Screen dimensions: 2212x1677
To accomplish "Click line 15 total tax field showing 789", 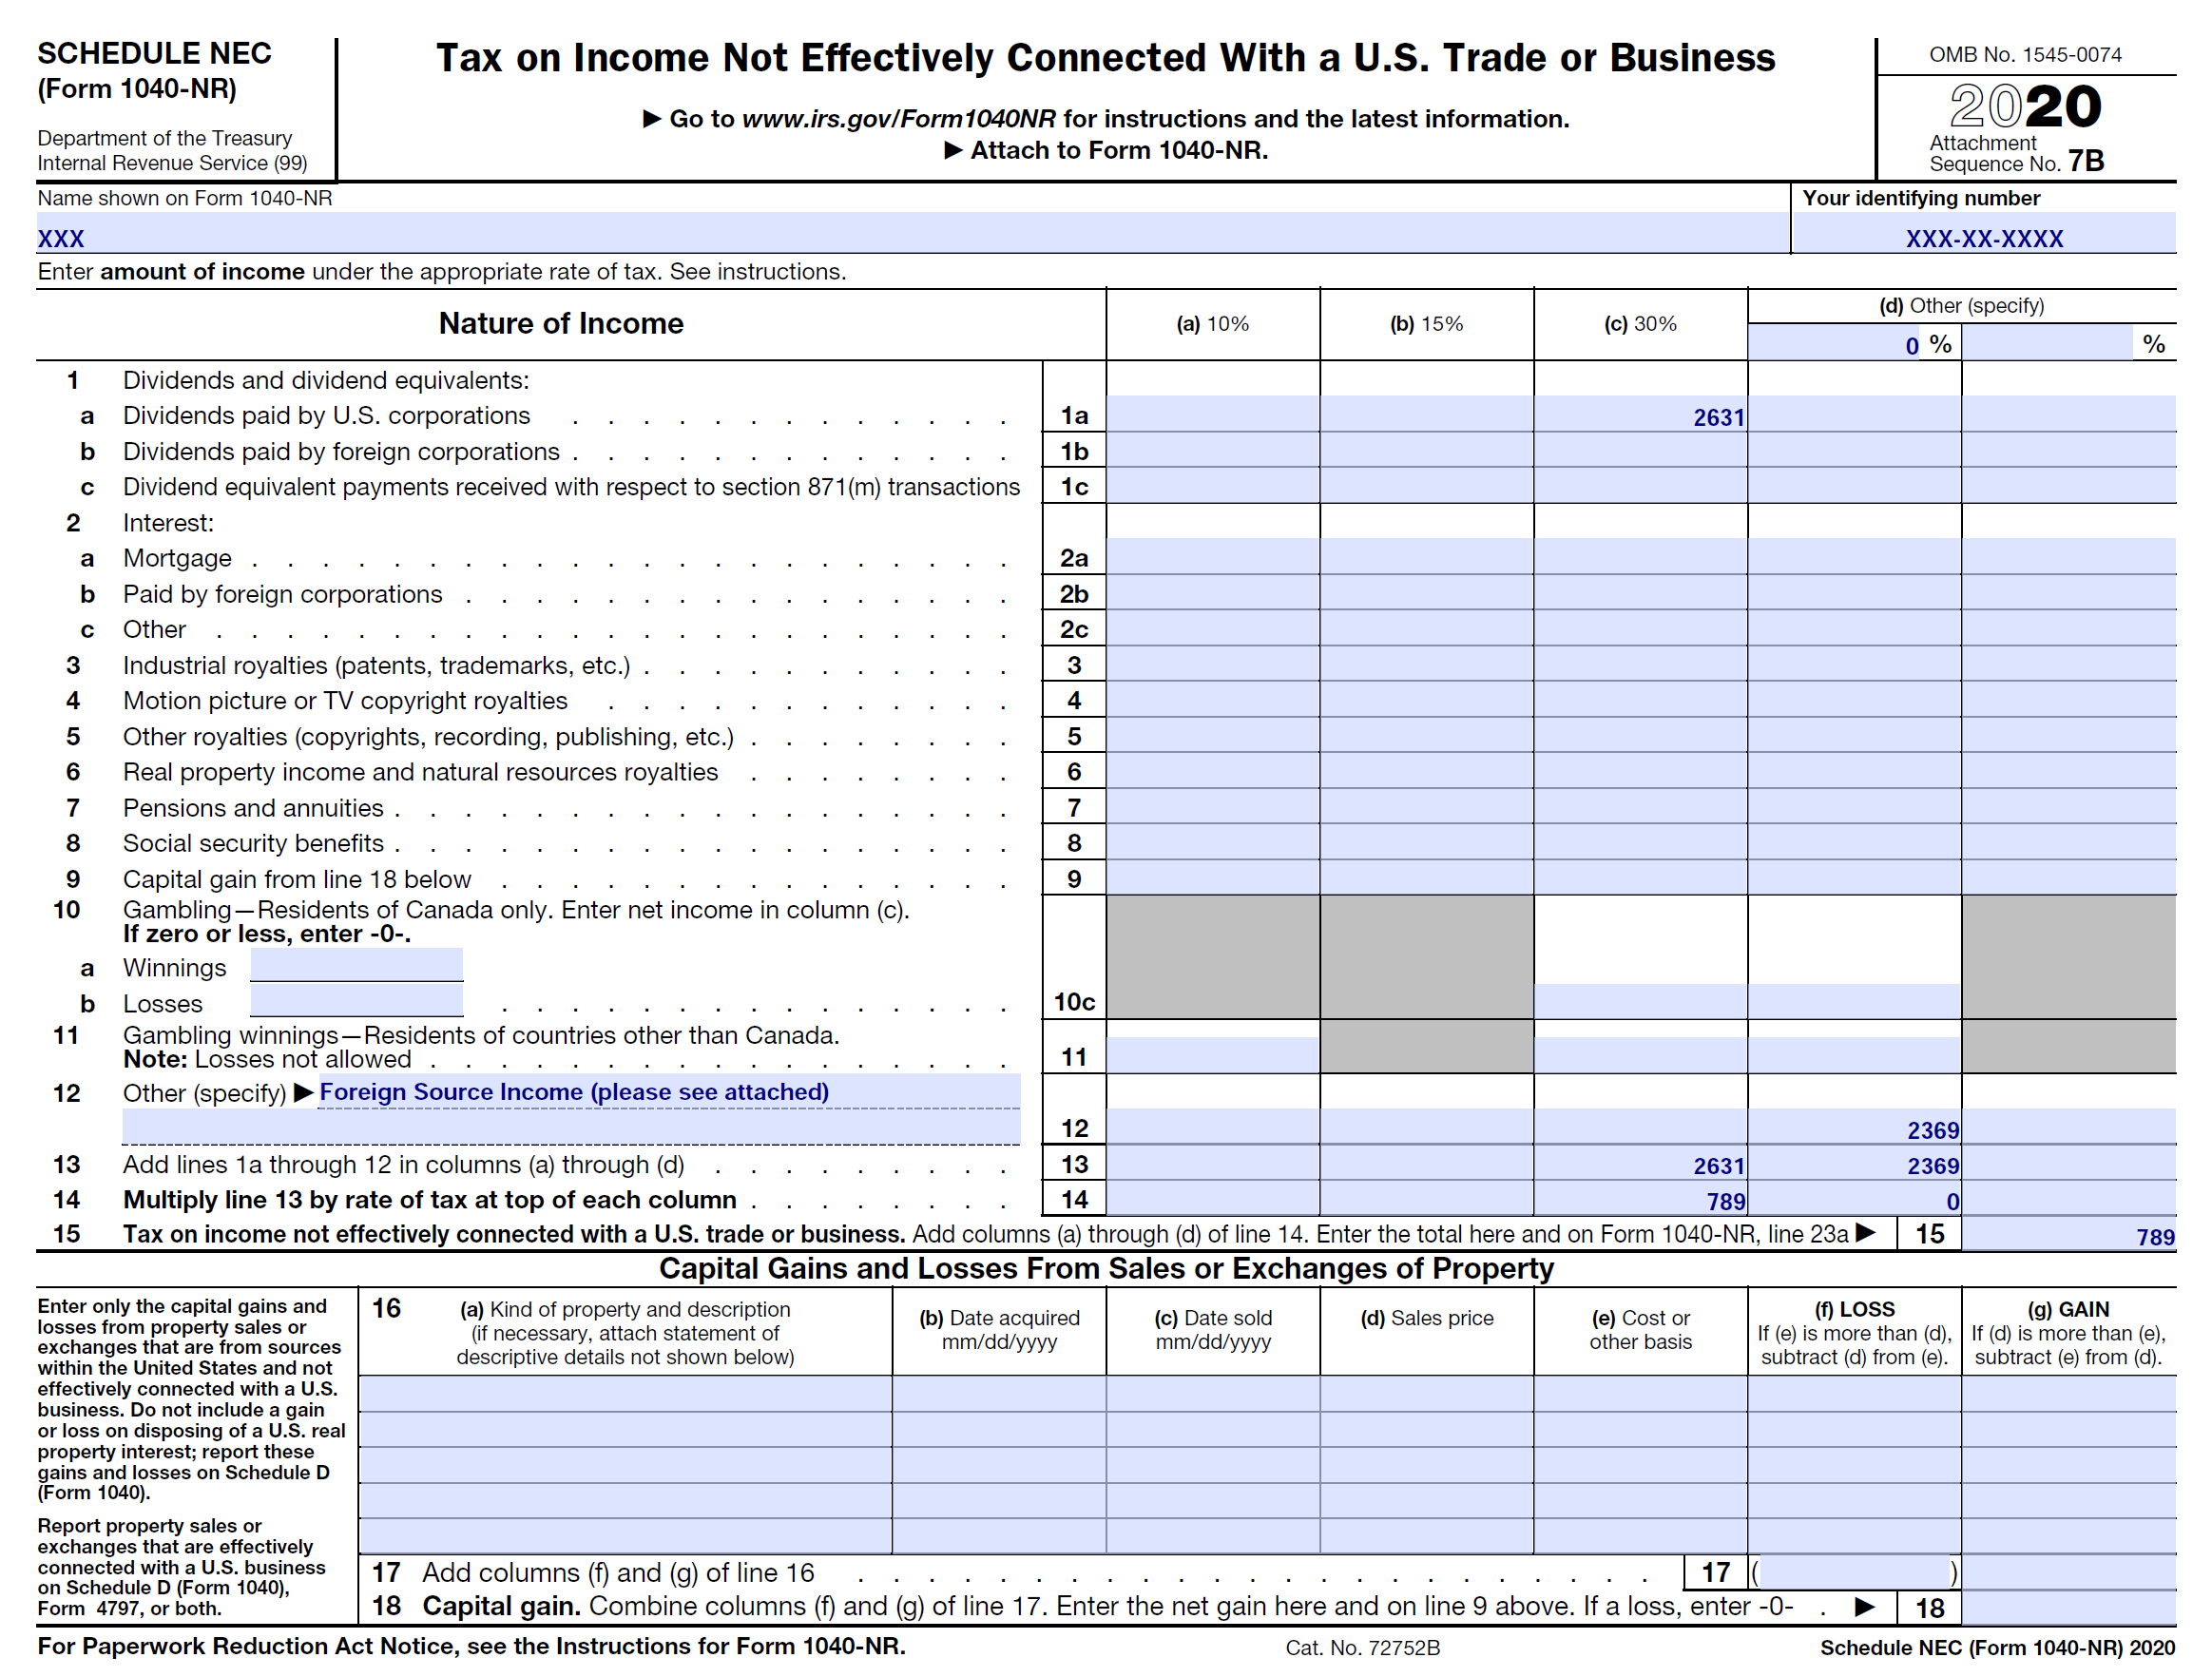I will (x=2069, y=1234).
